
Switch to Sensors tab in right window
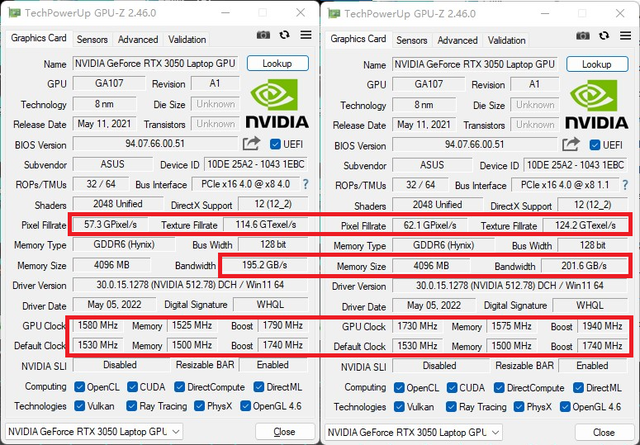click(412, 40)
